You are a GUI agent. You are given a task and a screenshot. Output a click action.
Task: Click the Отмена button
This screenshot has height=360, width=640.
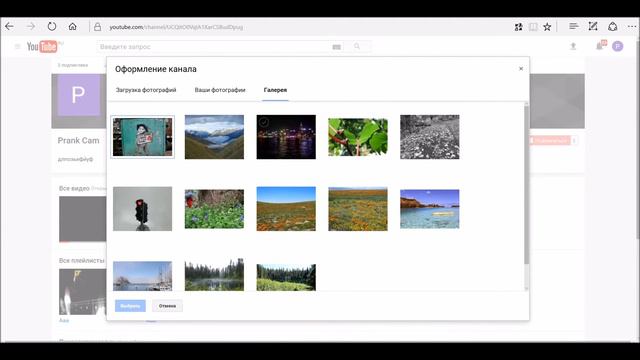click(x=167, y=306)
